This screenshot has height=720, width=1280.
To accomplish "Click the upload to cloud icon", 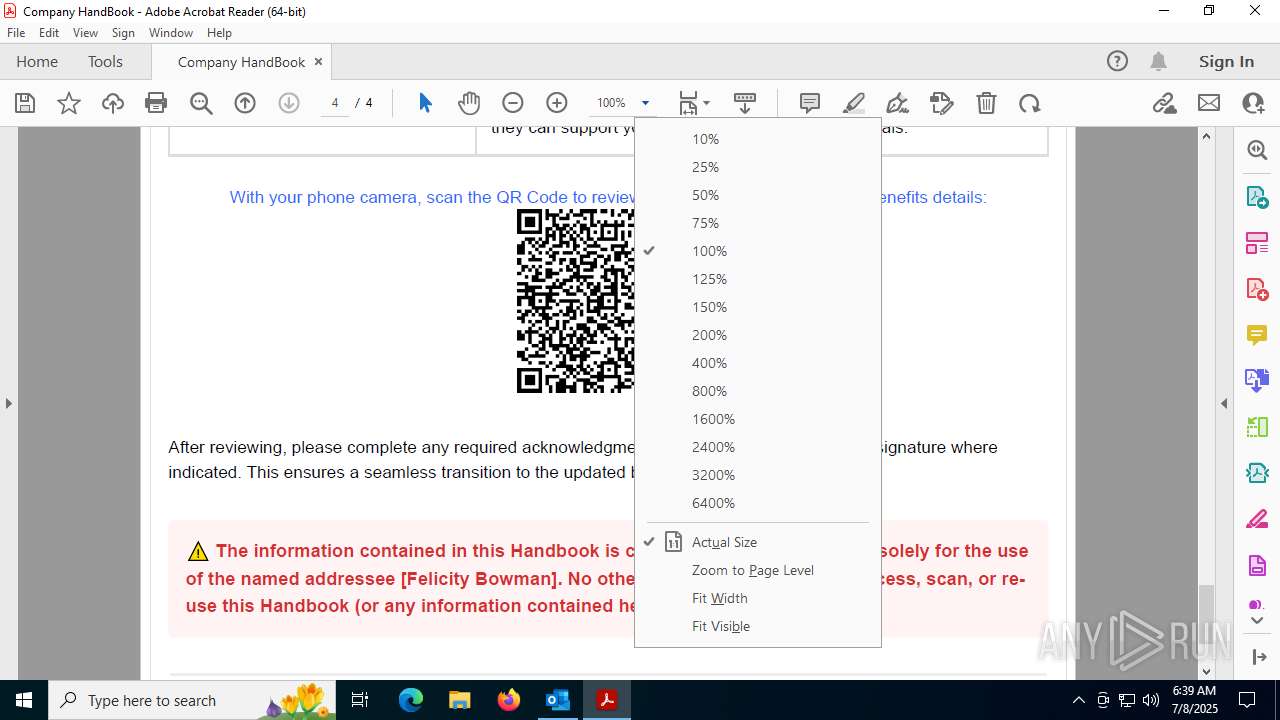I will (113, 103).
